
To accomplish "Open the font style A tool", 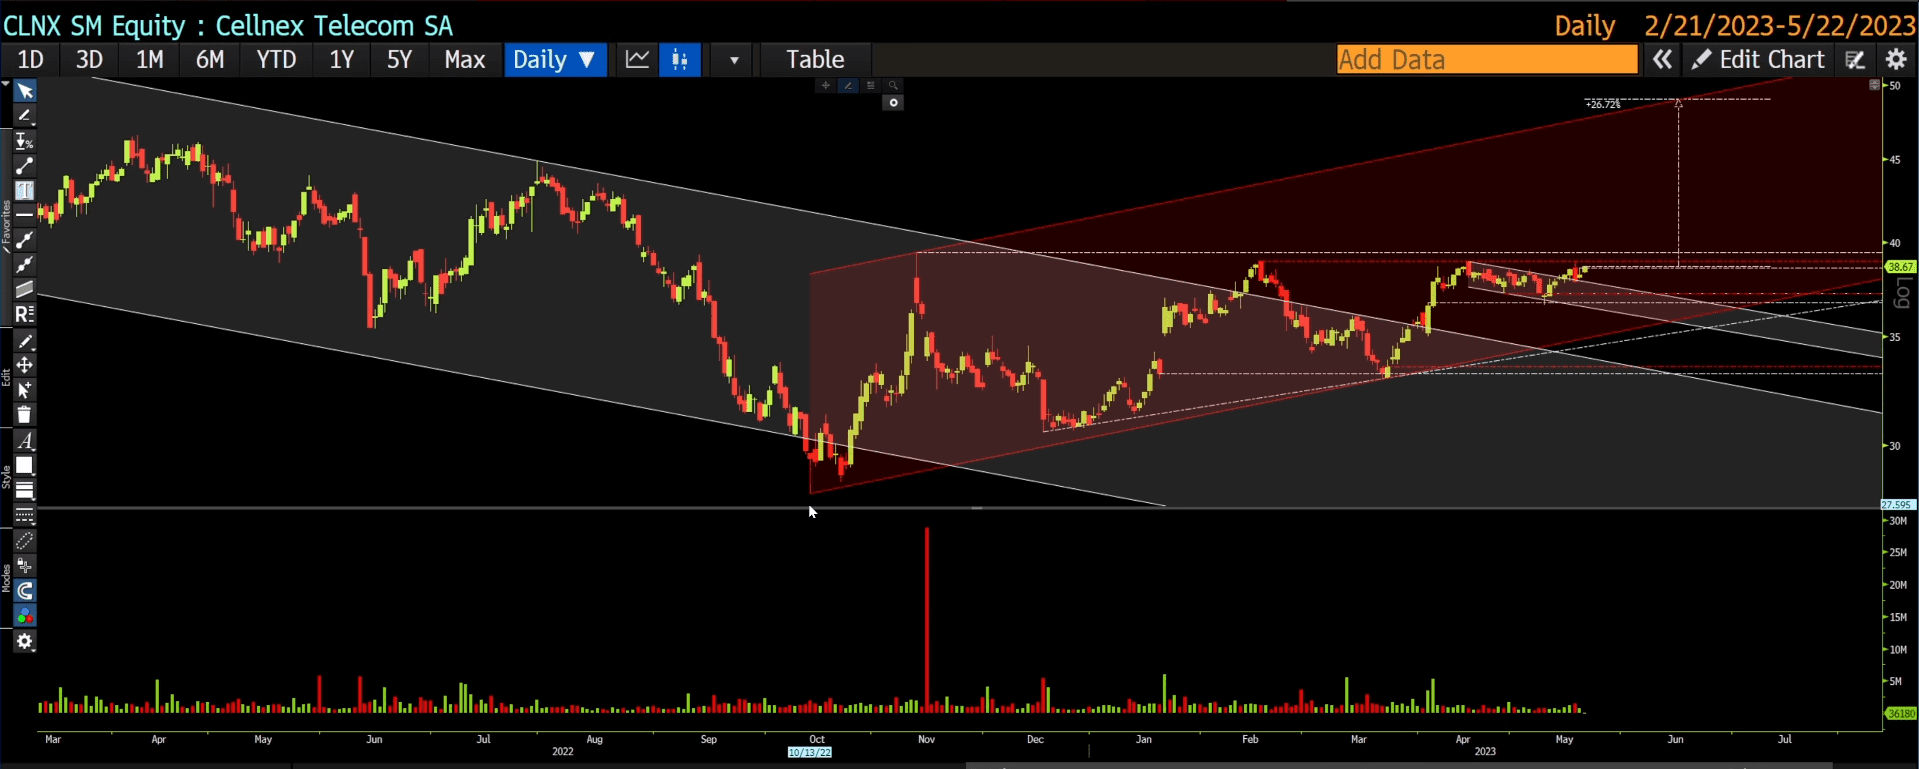I will pyautogui.click(x=25, y=441).
